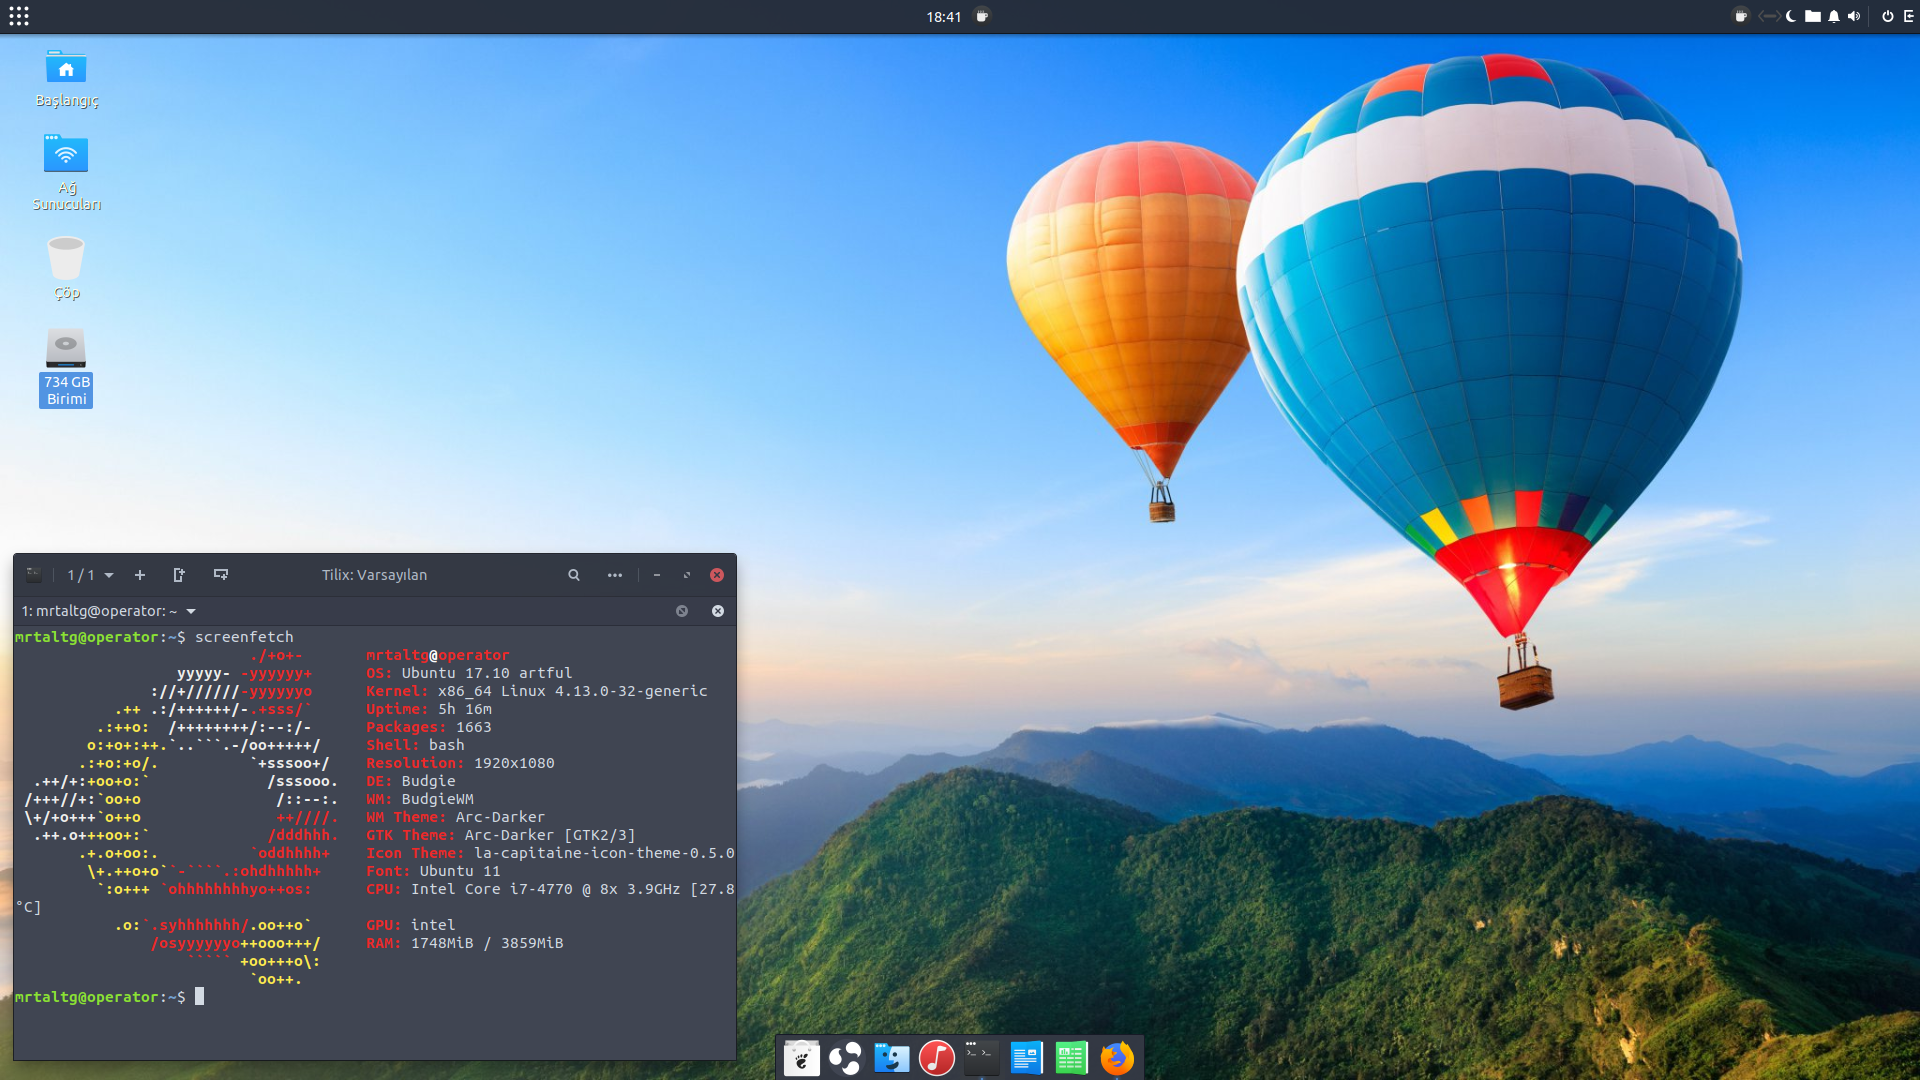Open the terminal icon in the dock

[981, 1057]
